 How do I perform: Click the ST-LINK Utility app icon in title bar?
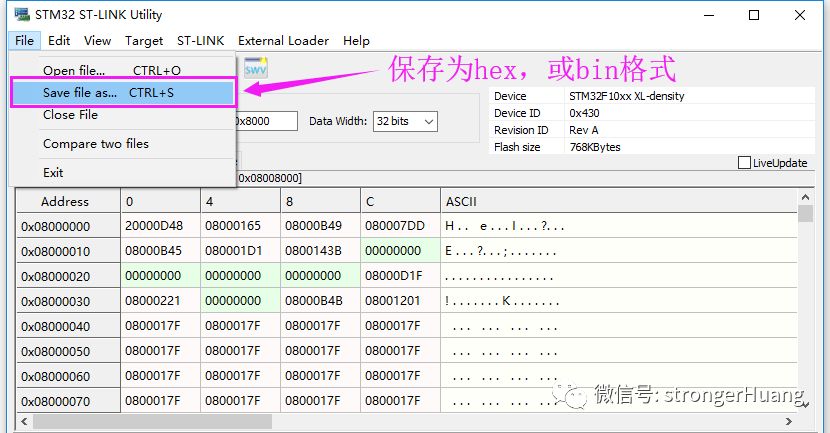click(22, 15)
